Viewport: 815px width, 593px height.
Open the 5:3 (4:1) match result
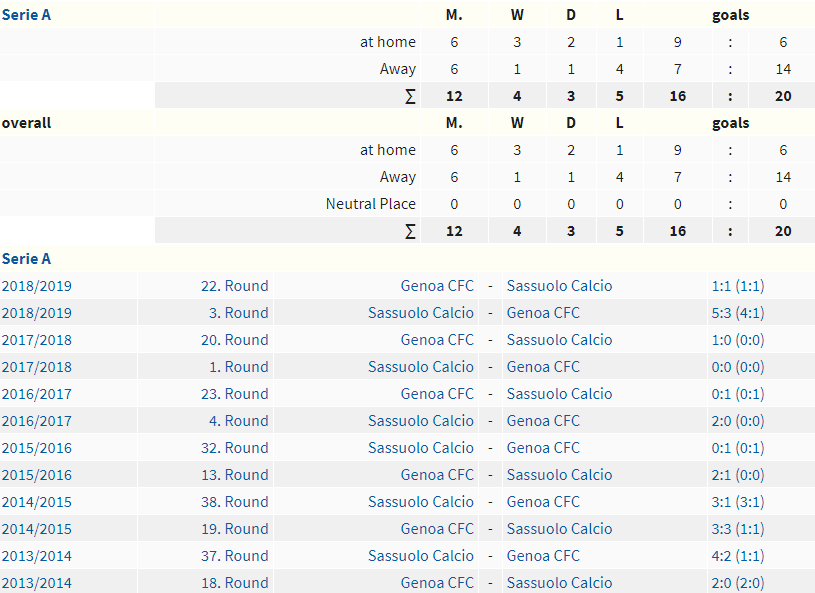(x=738, y=313)
